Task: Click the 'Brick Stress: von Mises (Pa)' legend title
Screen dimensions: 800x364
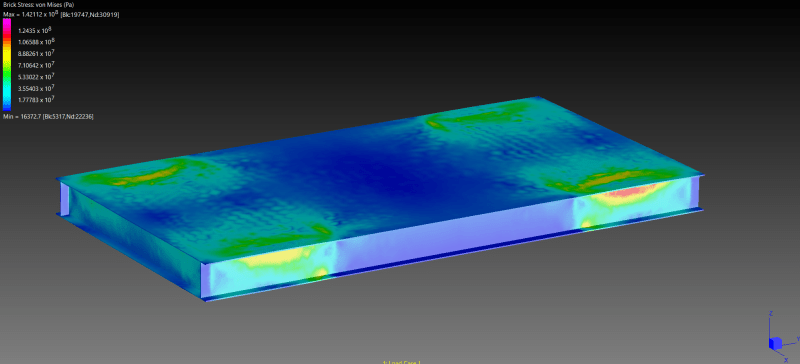Action: coord(38,5)
